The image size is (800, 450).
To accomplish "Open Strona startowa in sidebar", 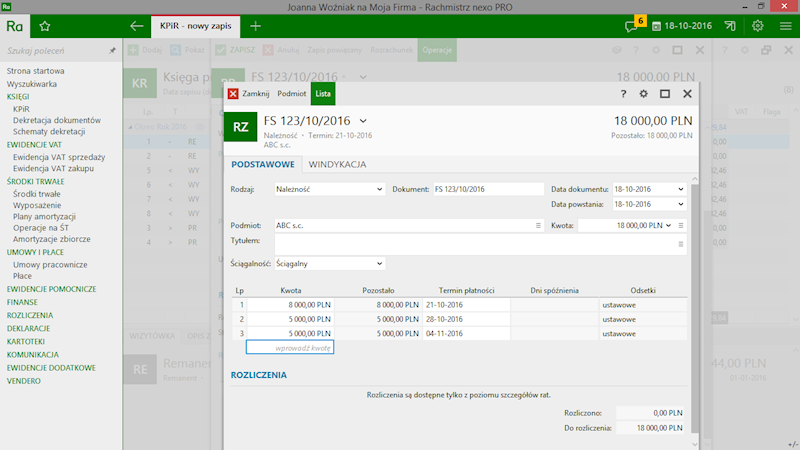I will 35,71.
